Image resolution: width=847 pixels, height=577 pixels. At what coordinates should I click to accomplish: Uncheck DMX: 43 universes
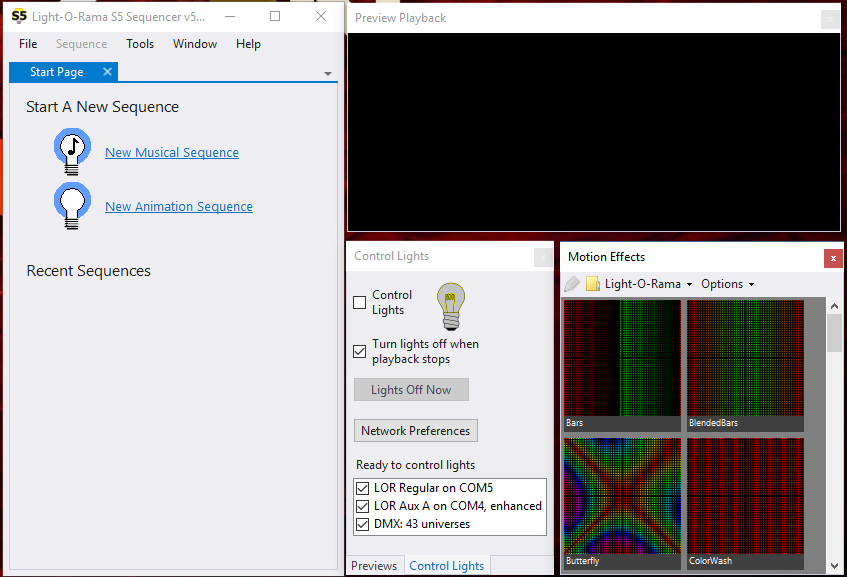click(362, 524)
